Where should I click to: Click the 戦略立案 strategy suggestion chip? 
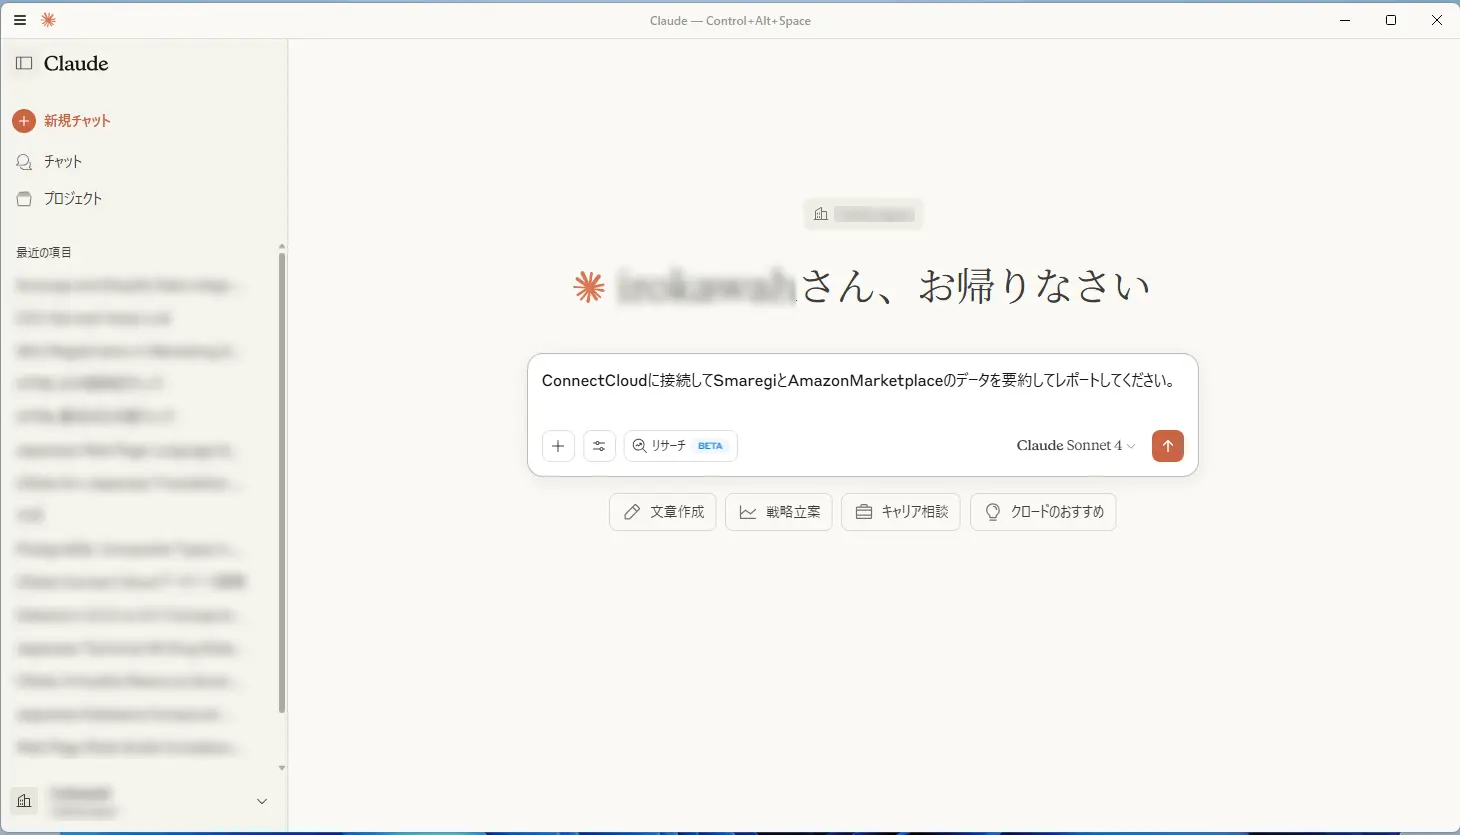[x=778, y=511]
